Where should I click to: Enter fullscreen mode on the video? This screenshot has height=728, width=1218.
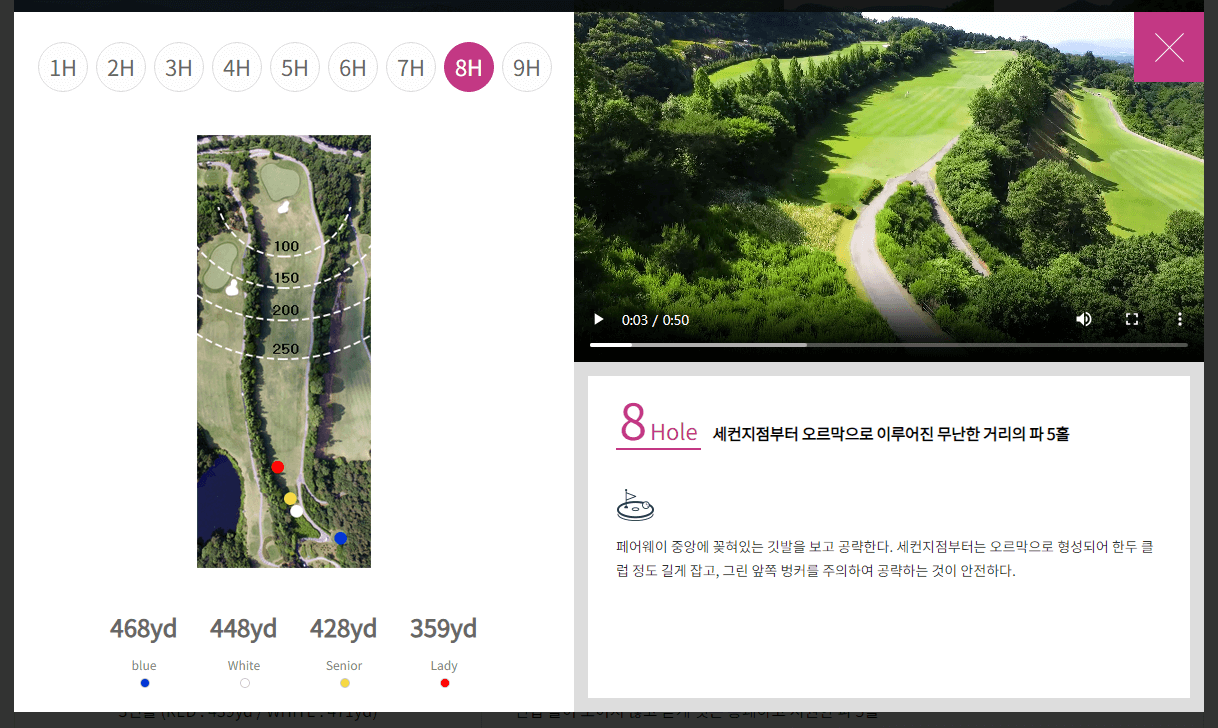coord(1132,318)
